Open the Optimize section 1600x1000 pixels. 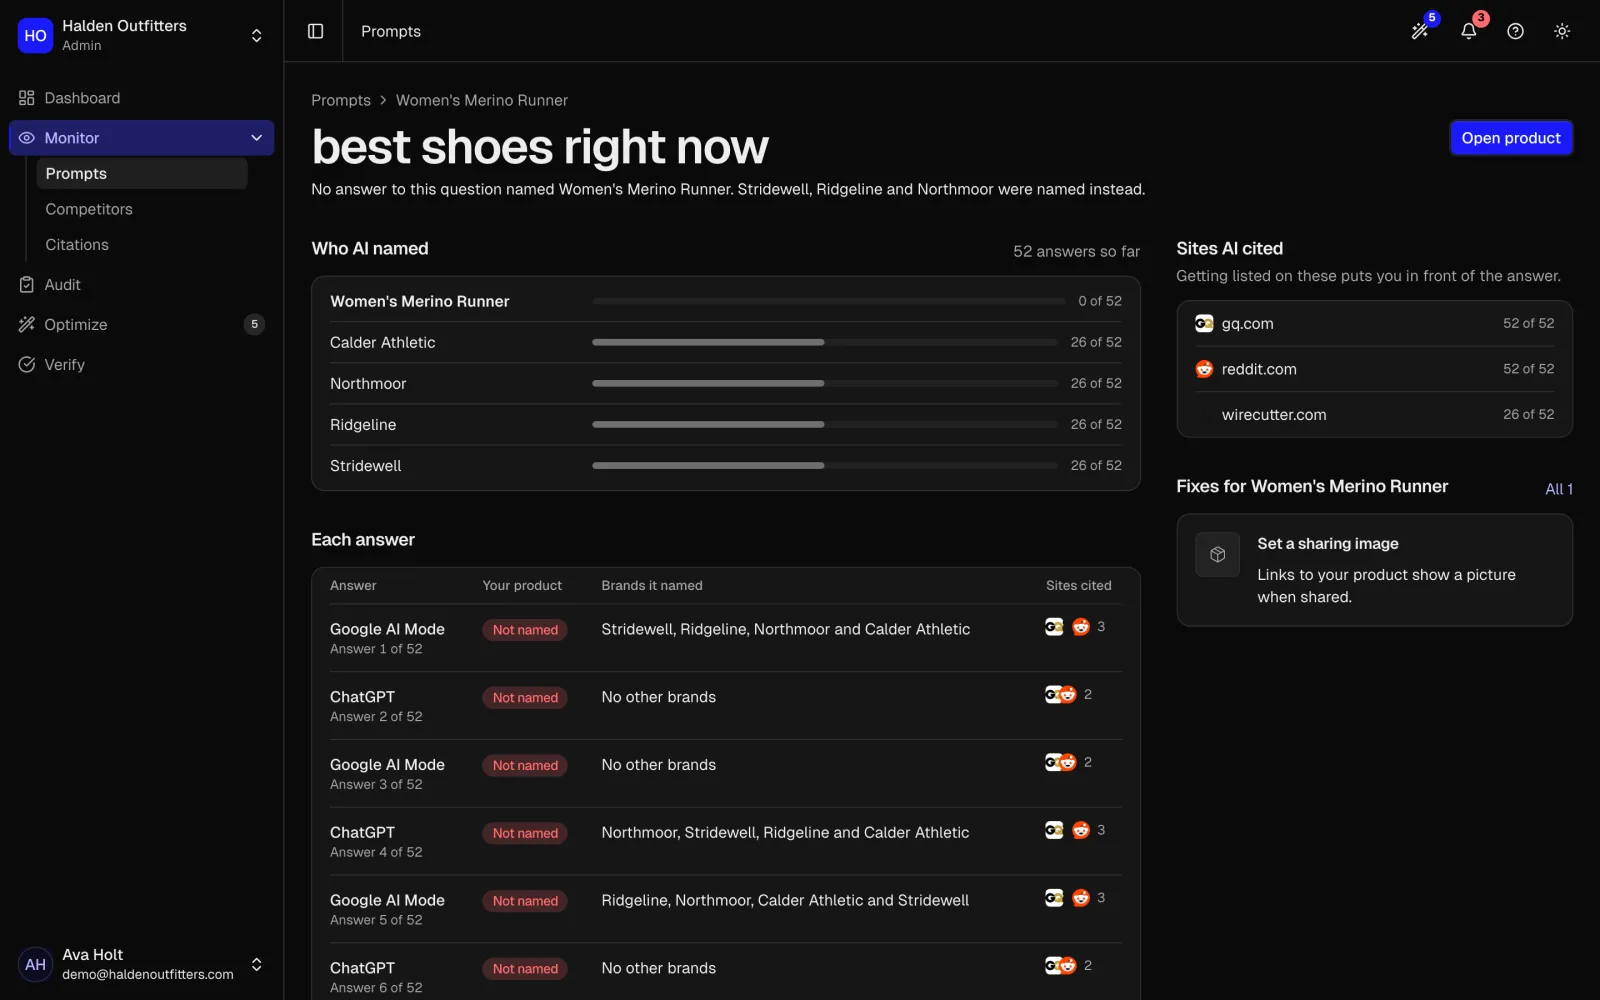point(141,324)
